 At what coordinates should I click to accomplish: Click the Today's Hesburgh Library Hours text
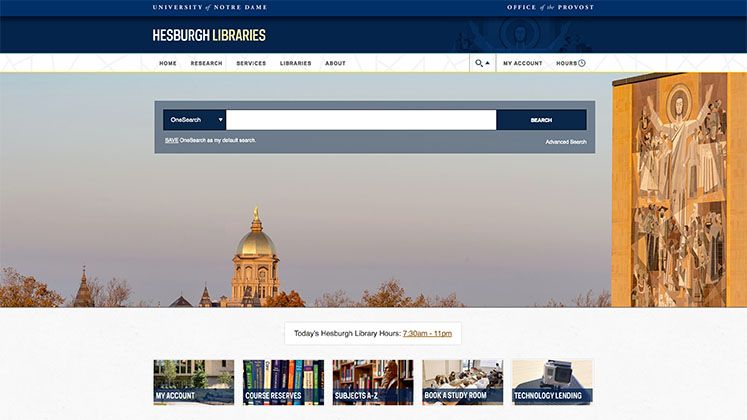pyautogui.click(x=347, y=333)
